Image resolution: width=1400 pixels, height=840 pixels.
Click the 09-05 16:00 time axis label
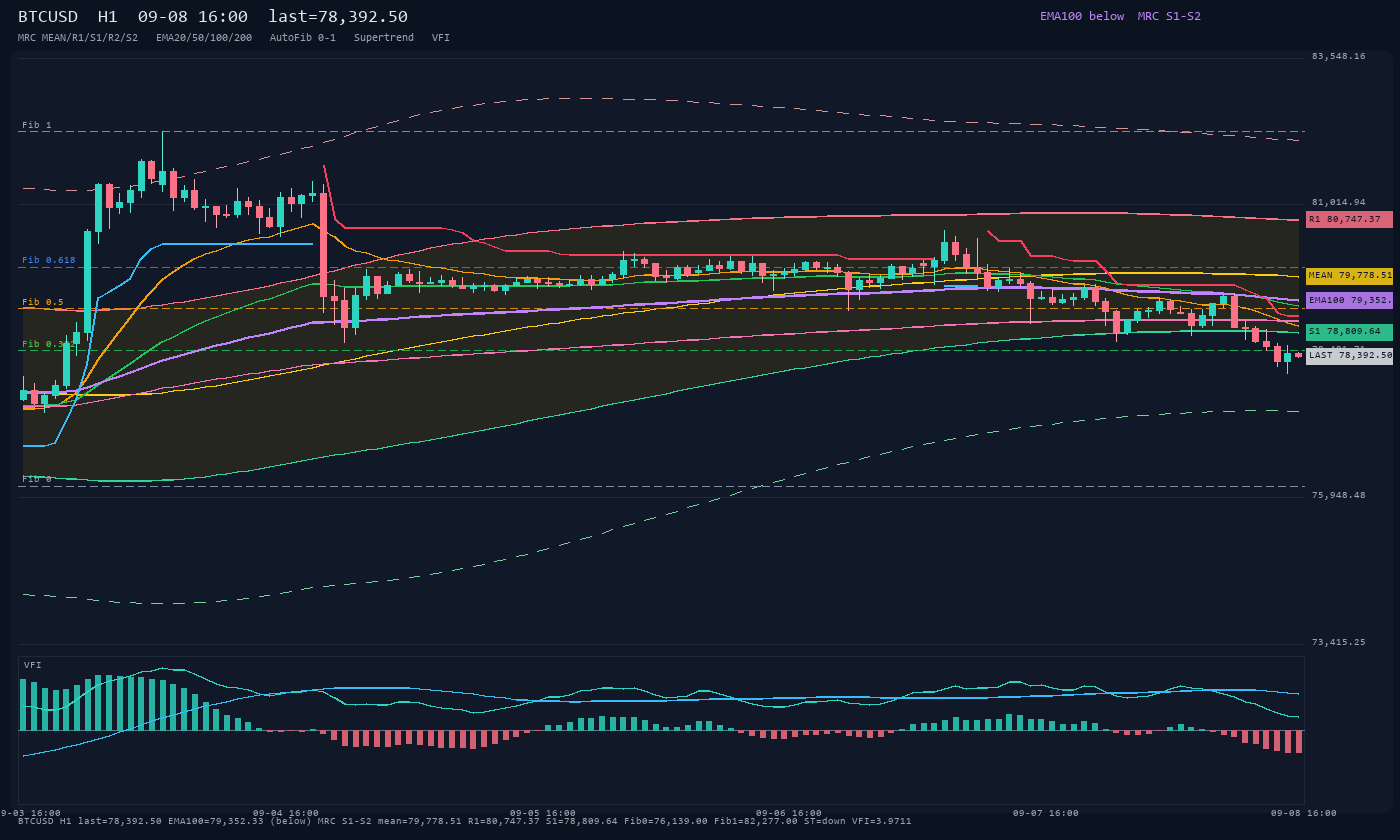[543, 813]
